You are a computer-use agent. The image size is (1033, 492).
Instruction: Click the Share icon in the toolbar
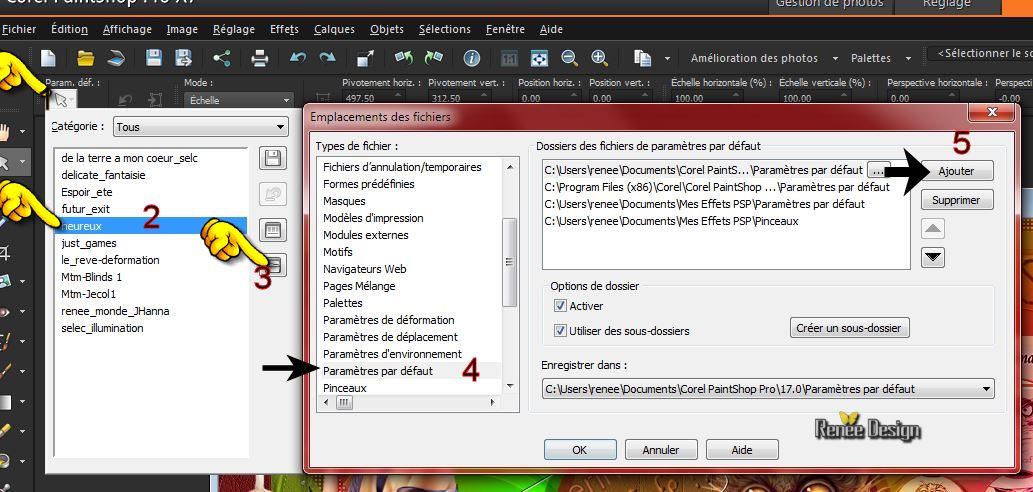click(222, 58)
